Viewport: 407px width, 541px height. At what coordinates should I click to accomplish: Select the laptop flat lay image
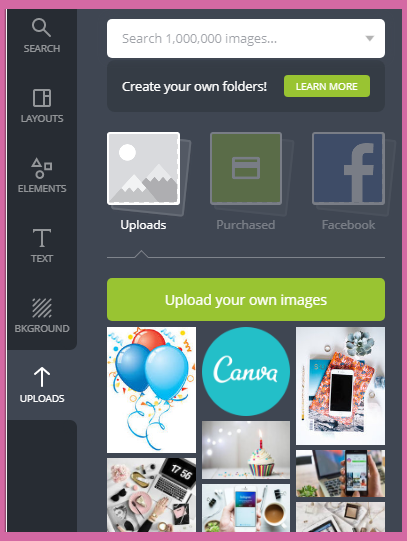pos(151,495)
